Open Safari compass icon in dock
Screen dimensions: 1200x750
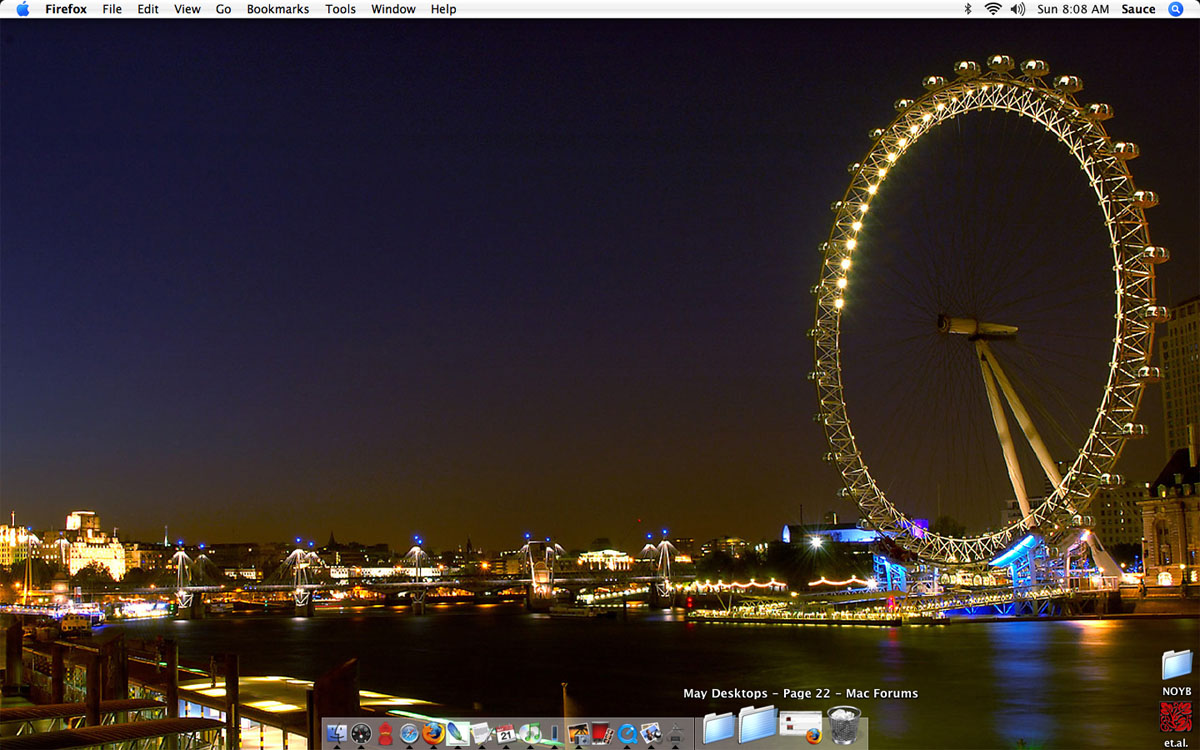409,734
